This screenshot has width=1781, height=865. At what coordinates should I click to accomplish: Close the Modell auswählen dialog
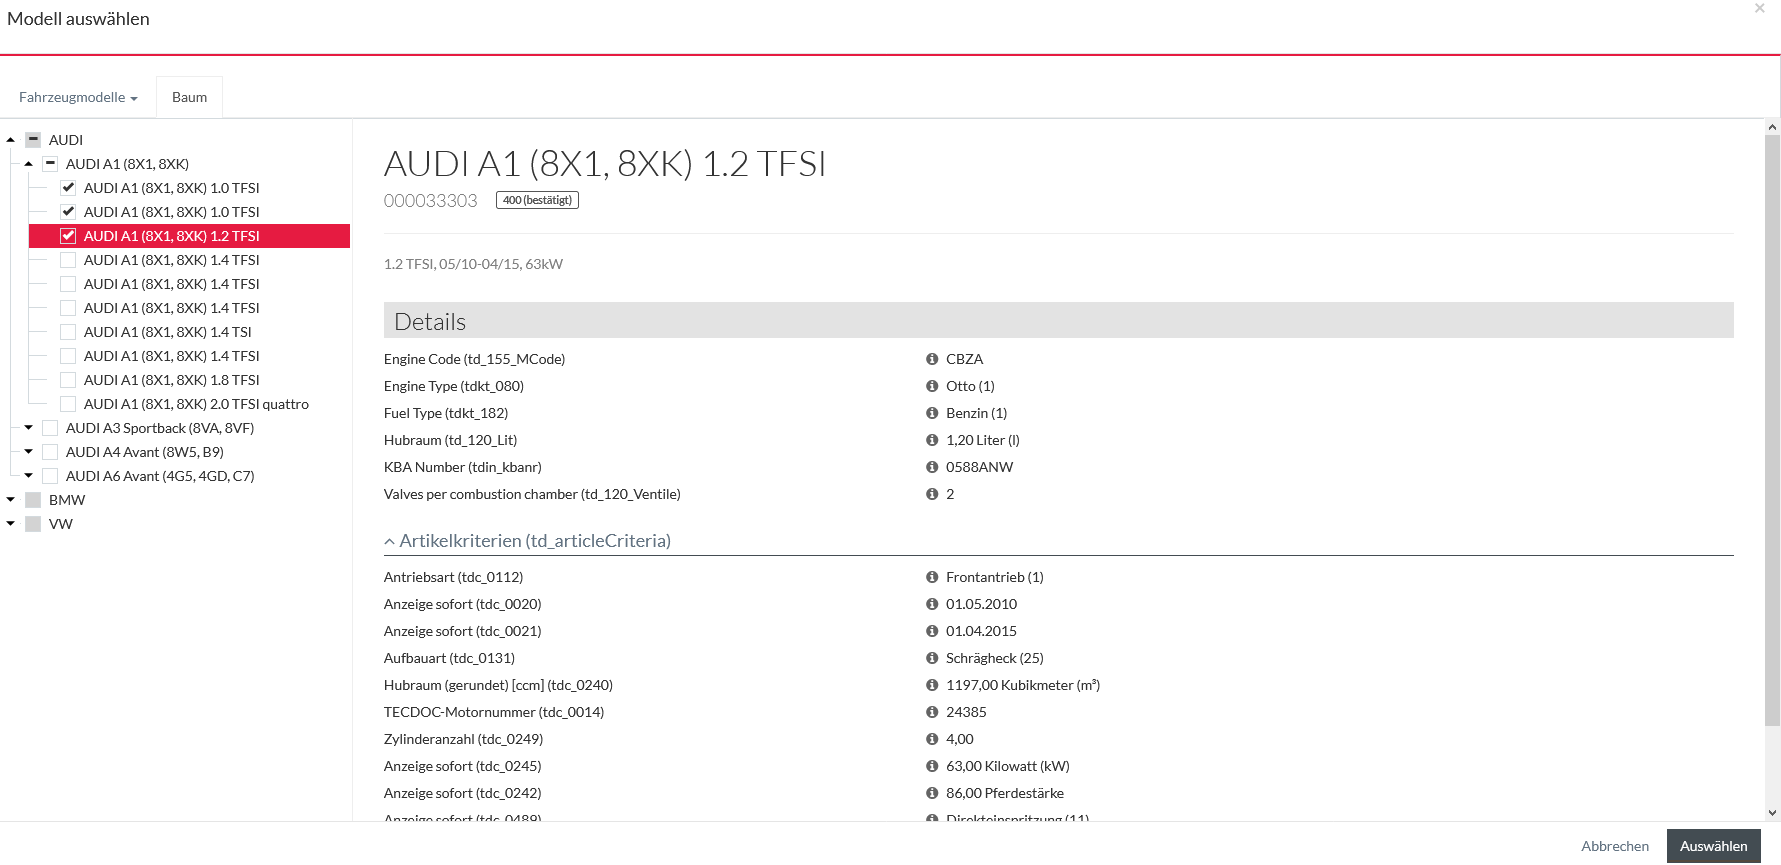(x=1760, y=9)
